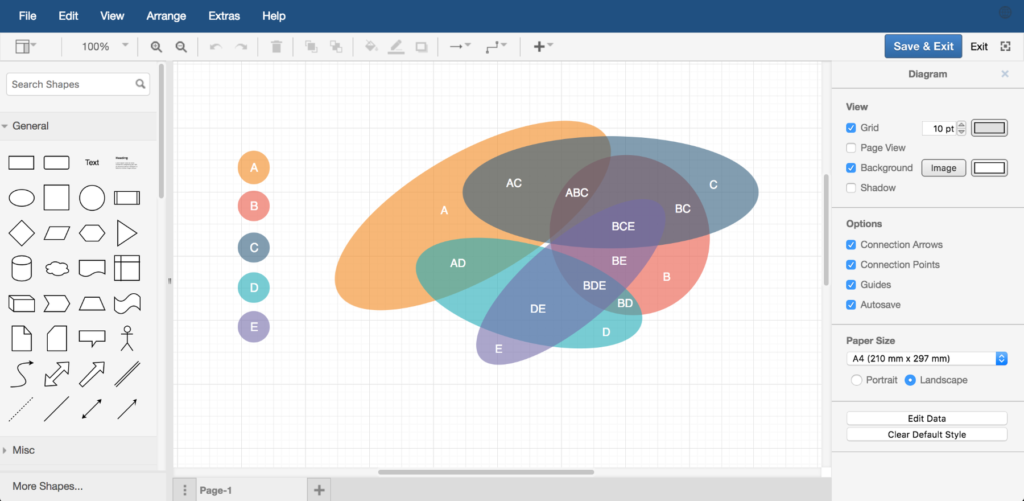Image resolution: width=1024 pixels, height=501 pixels.
Task: Click the Edit Data button
Action: click(x=927, y=419)
